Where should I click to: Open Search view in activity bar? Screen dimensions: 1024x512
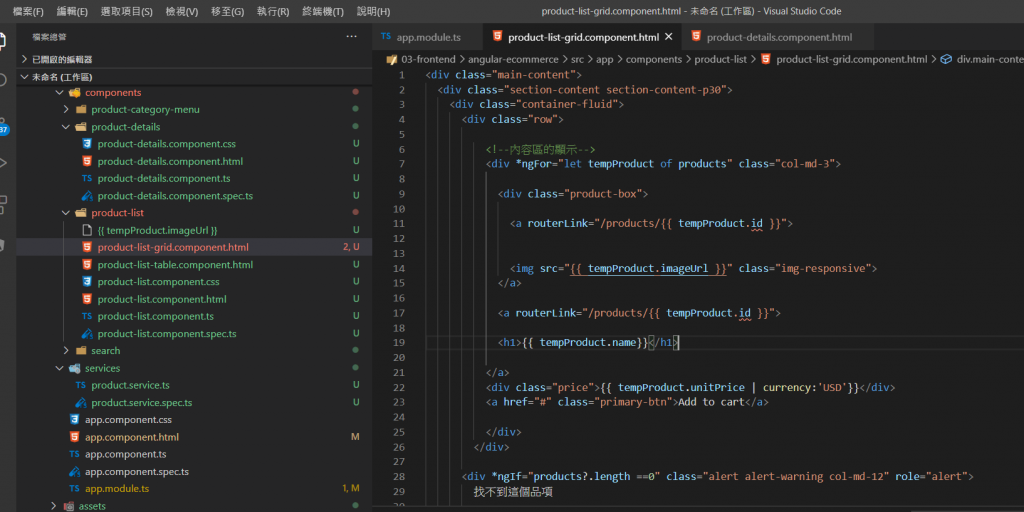[x=3, y=81]
